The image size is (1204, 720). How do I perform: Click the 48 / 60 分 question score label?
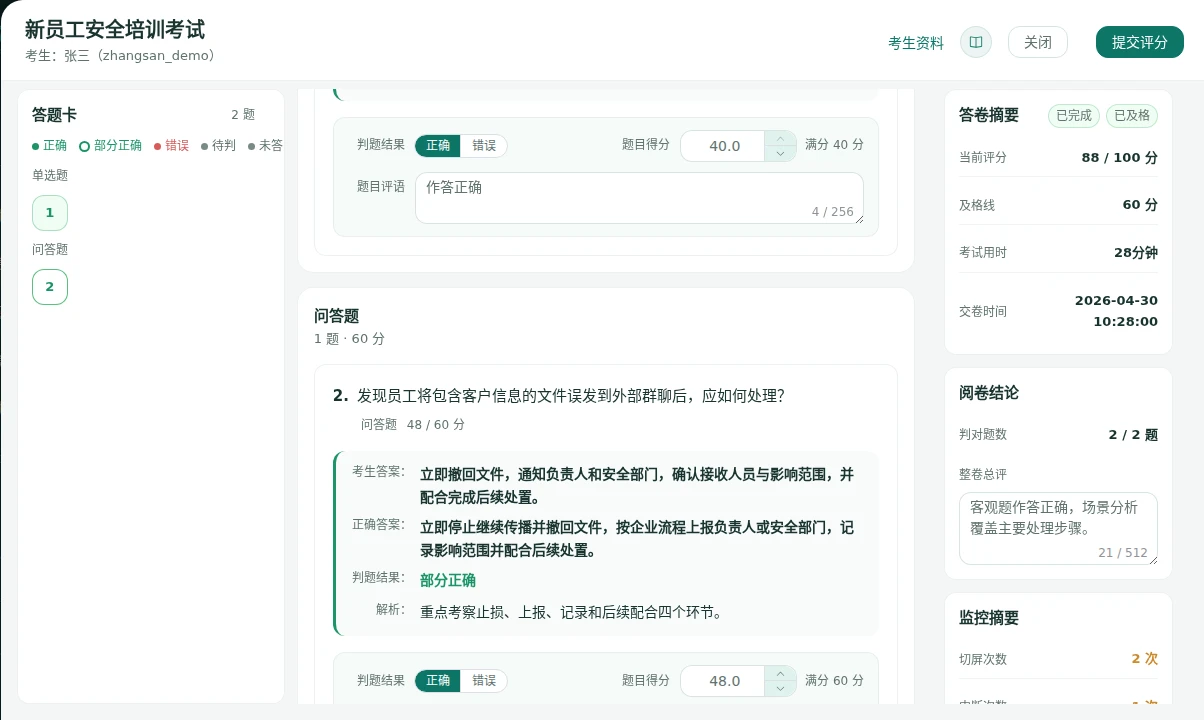click(x=436, y=425)
